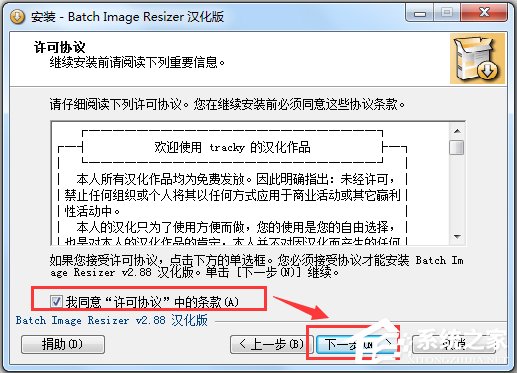Viewport: 517px width, 373px height.
Task: Click the license line "欢迎使用 tracky 的汉化作品"
Action: tap(232, 147)
